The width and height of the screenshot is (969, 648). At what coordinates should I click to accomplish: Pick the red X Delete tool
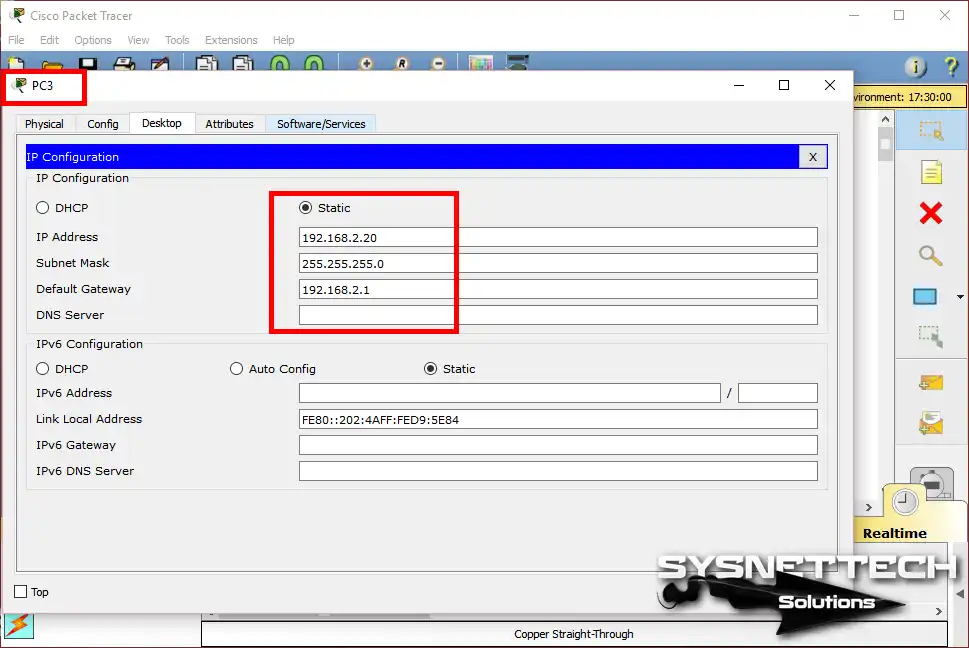pos(931,213)
